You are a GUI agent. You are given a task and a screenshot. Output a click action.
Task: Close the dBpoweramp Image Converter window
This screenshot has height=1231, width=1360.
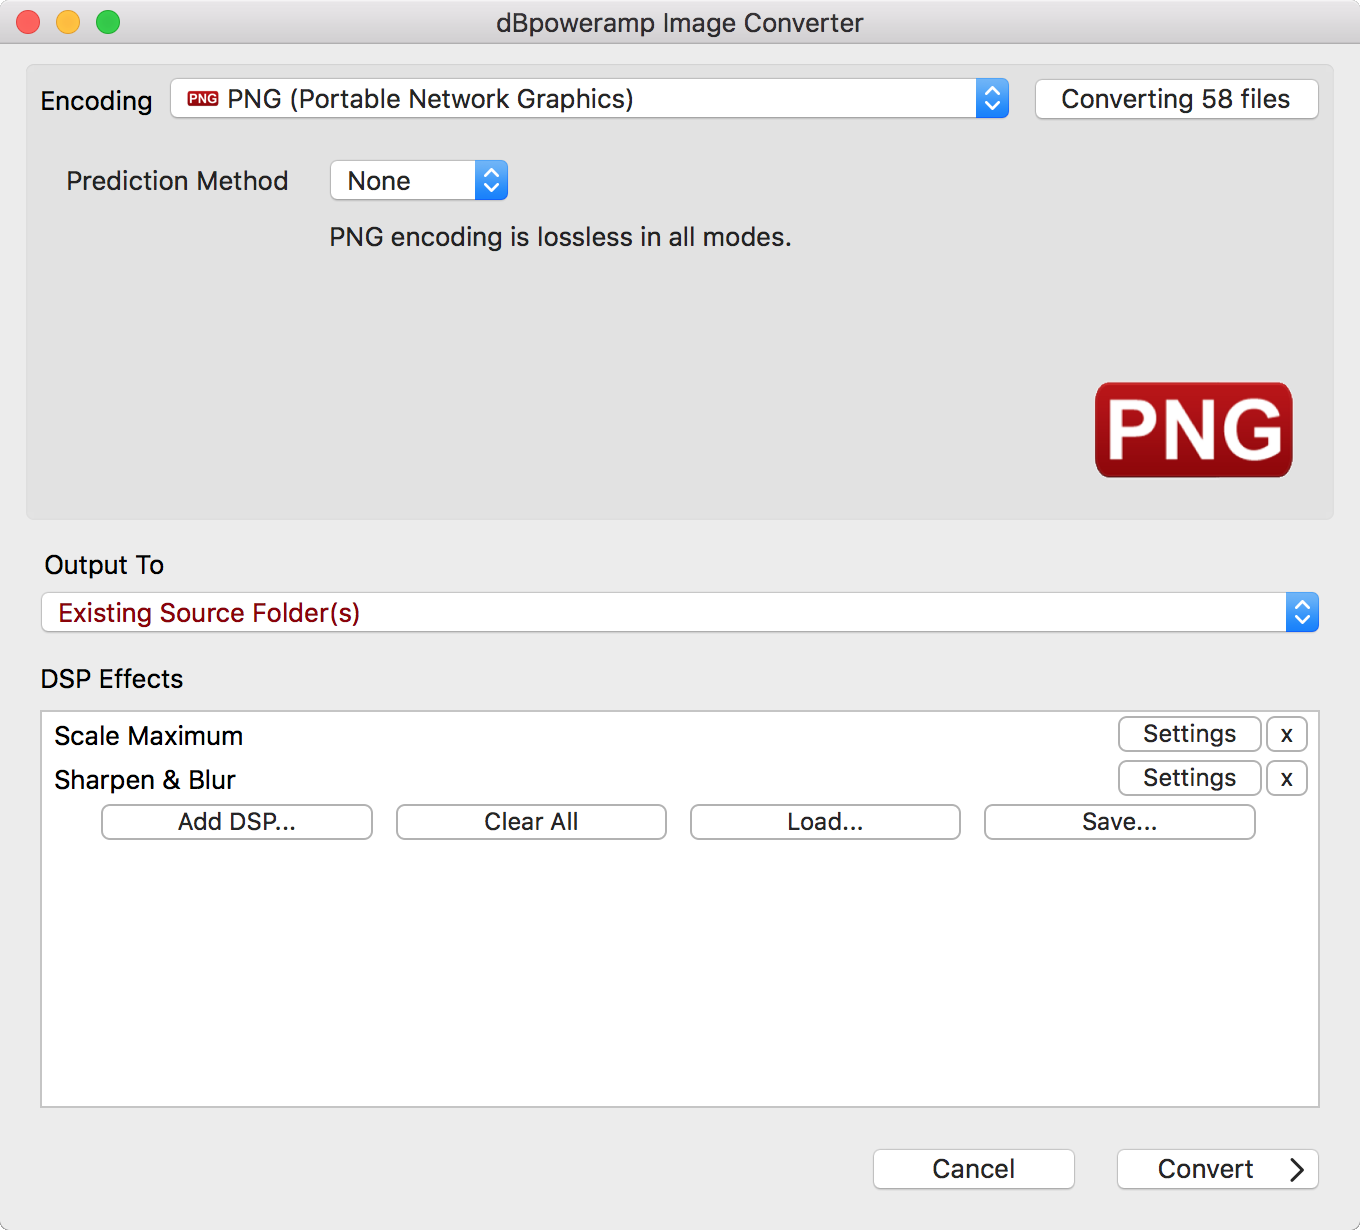(28, 22)
